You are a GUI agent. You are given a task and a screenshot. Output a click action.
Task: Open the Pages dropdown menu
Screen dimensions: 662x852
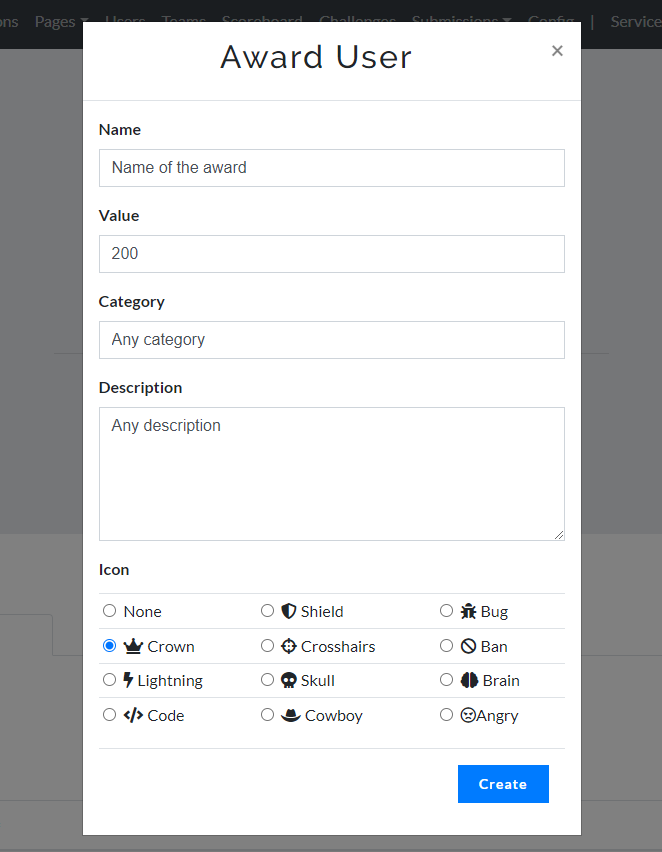tap(60, 21)
